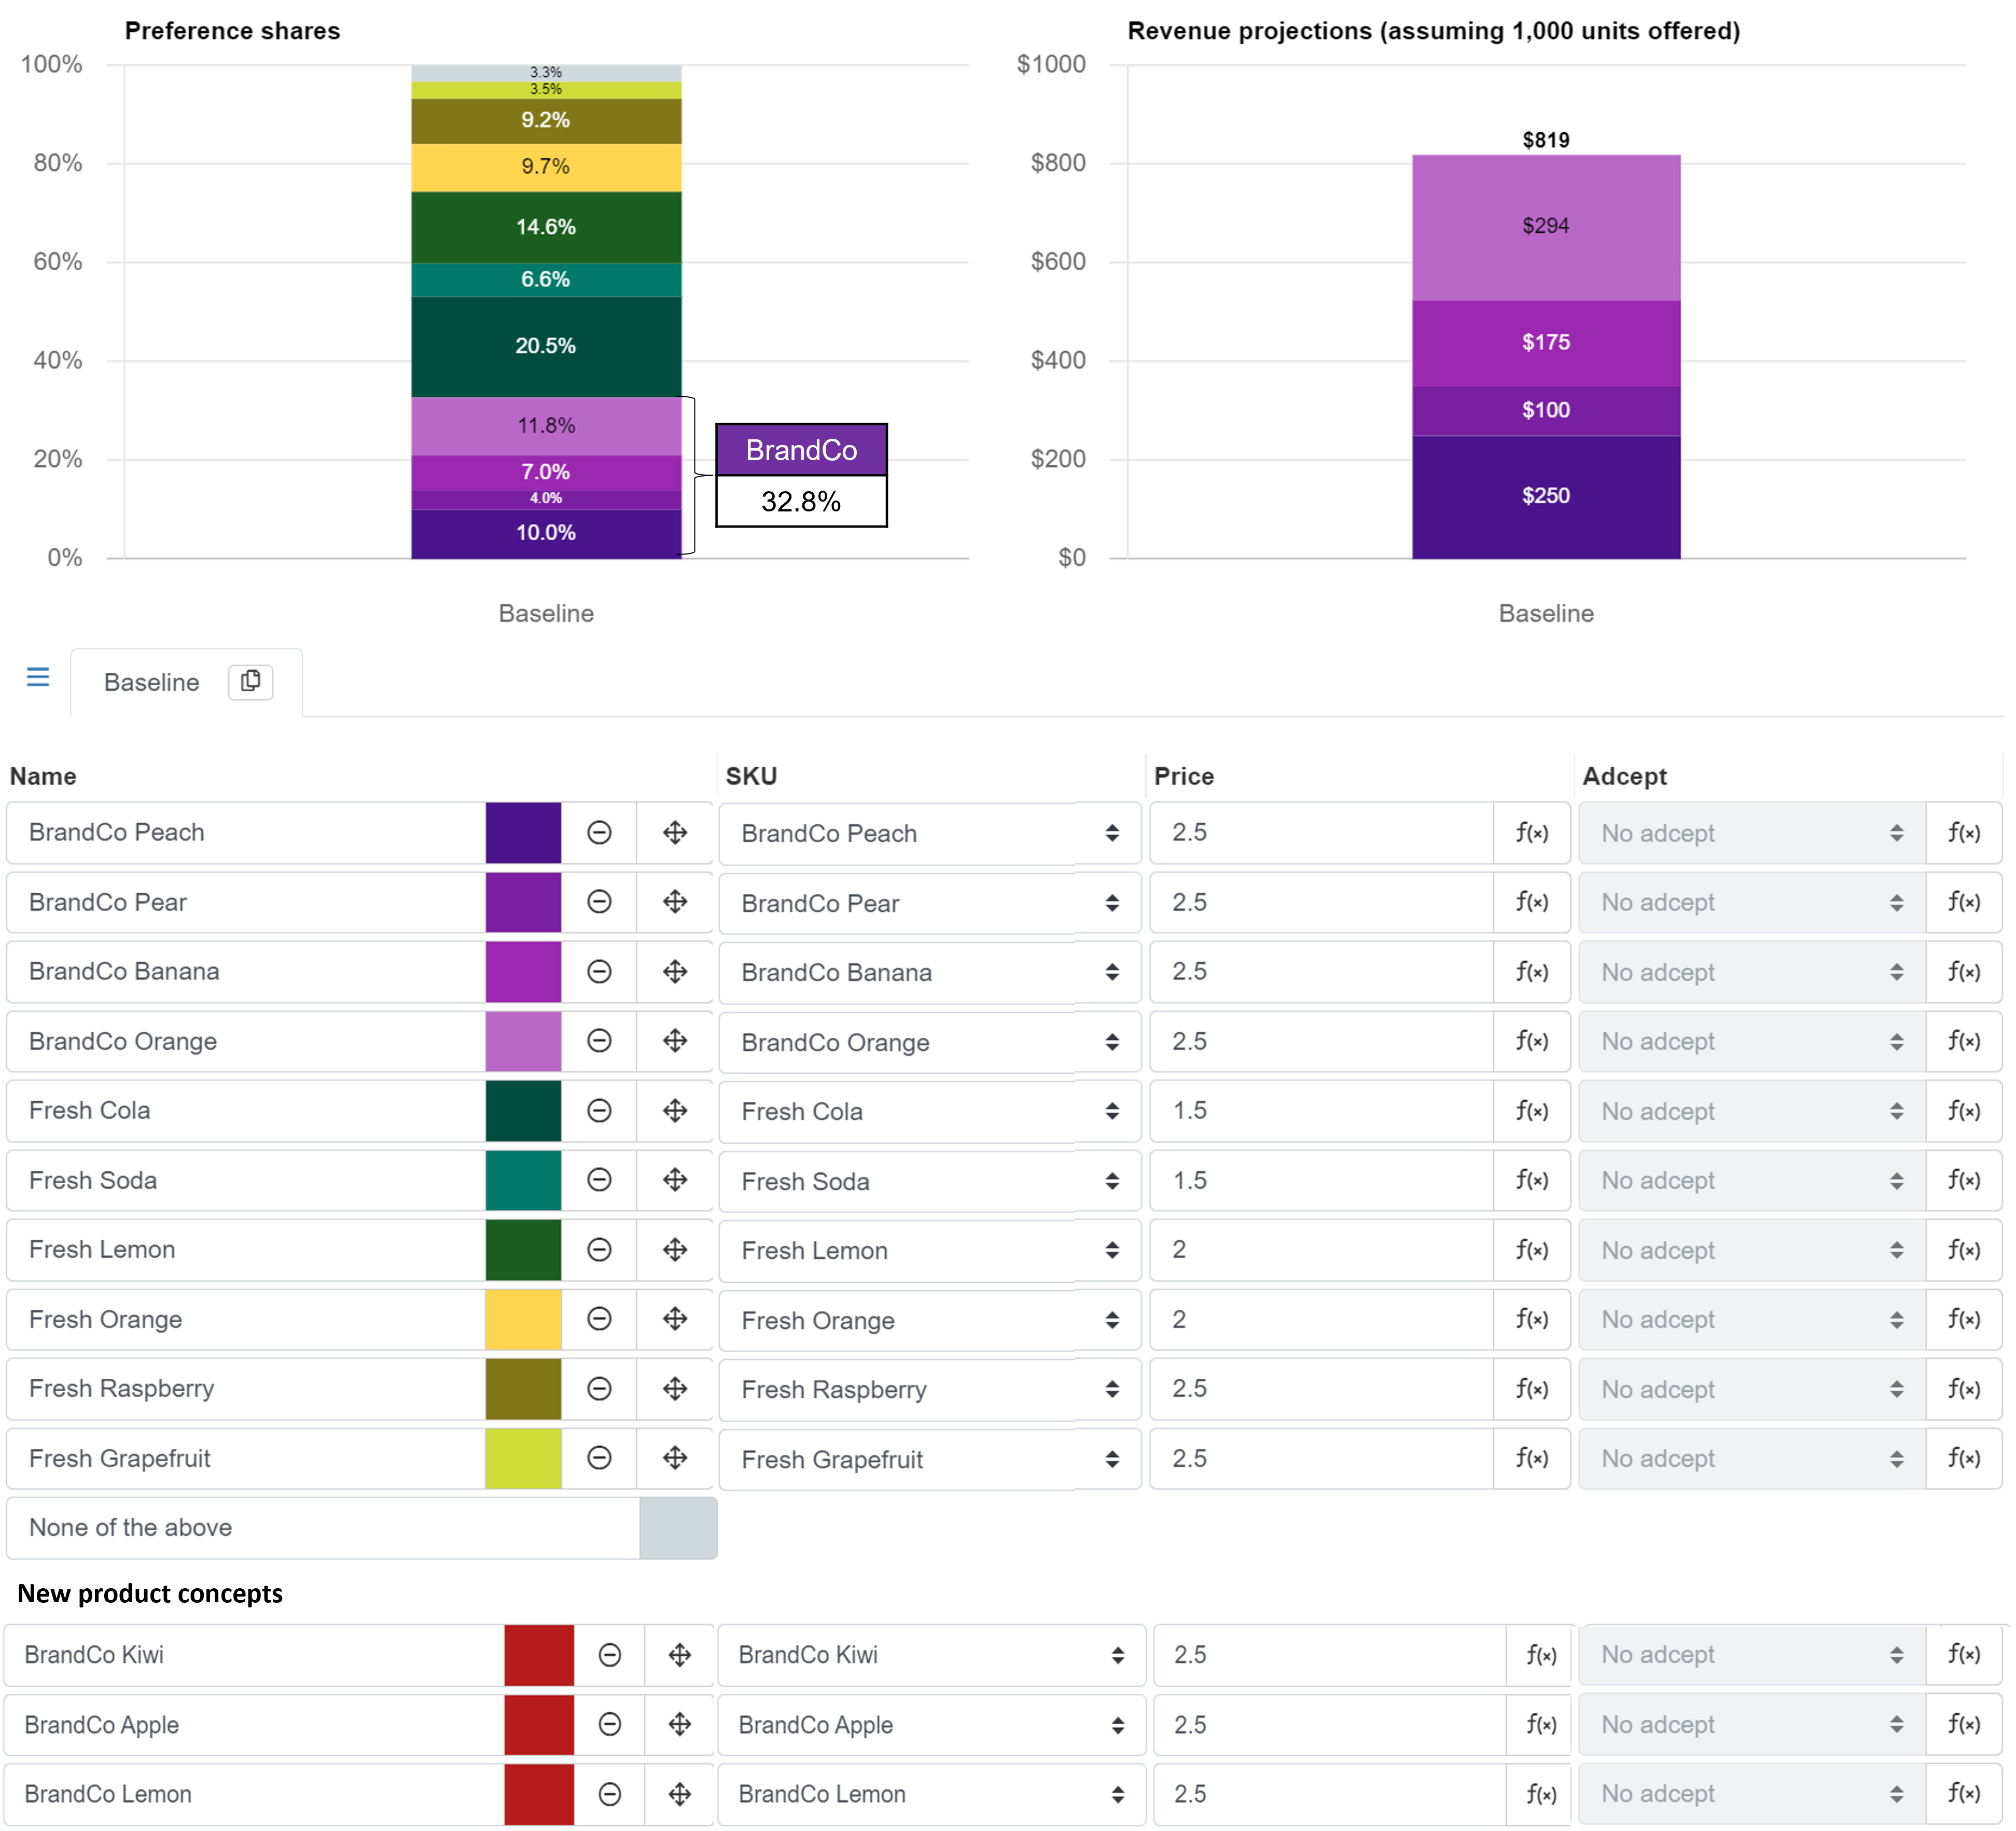Click the $250 revenue bar segment
The image size is (2016, 1831).
[x=1546, y=497]
